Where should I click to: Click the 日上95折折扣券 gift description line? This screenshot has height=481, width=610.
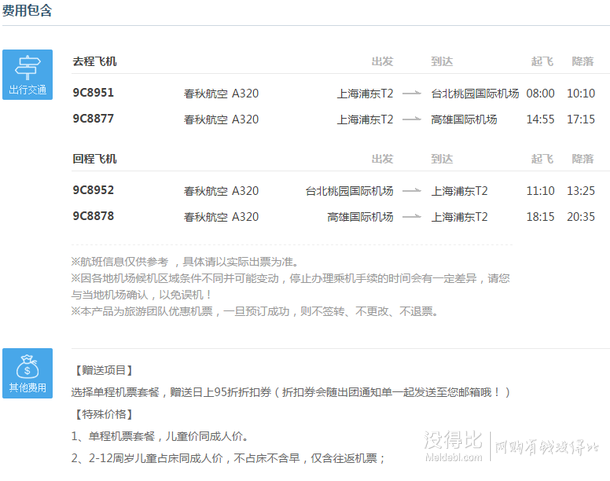coord(290,392)
